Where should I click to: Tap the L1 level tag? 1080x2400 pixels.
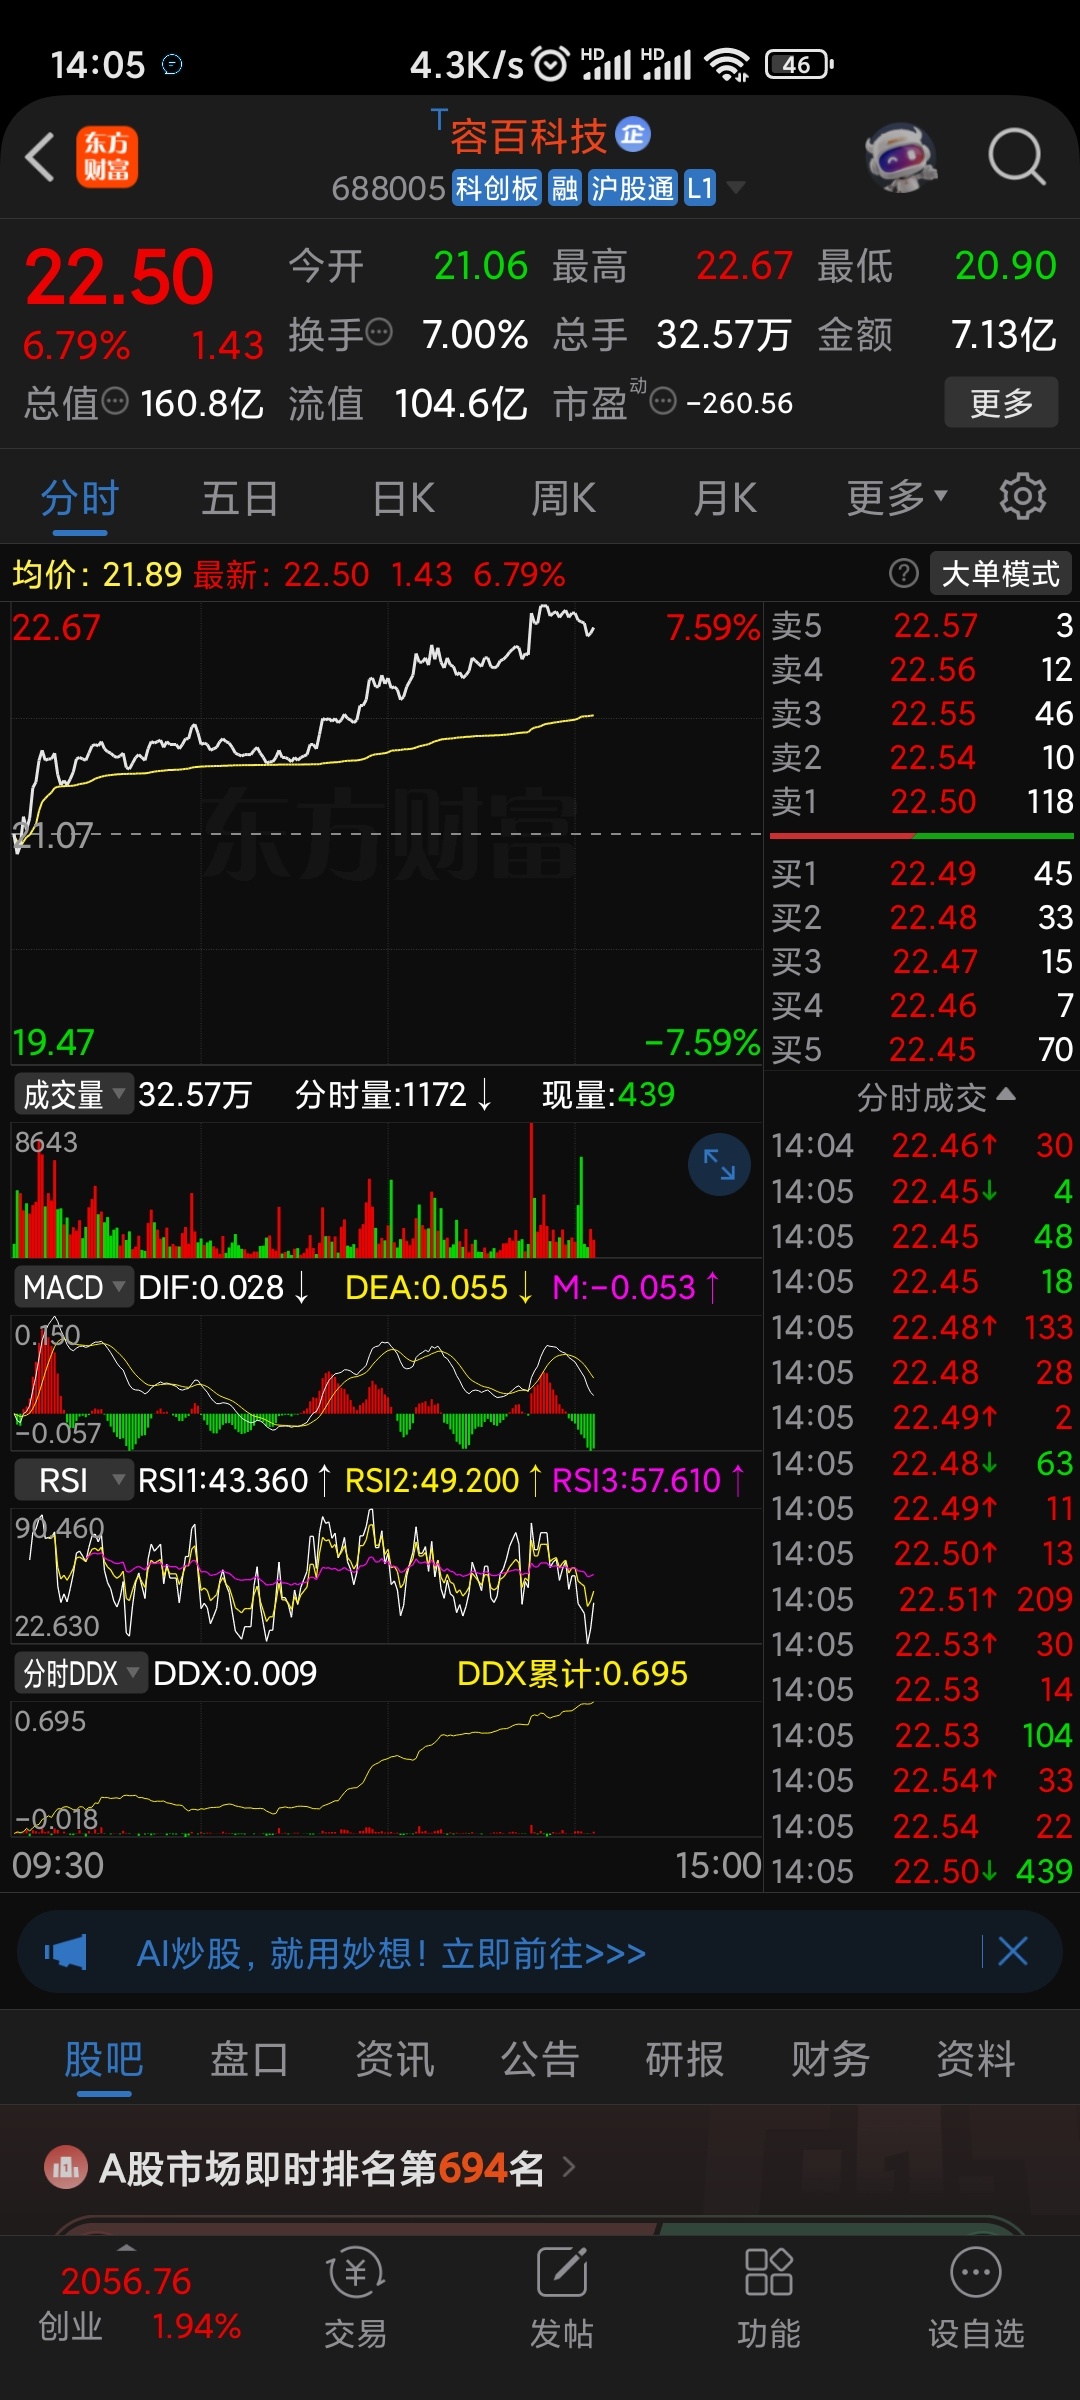(700, 188)
